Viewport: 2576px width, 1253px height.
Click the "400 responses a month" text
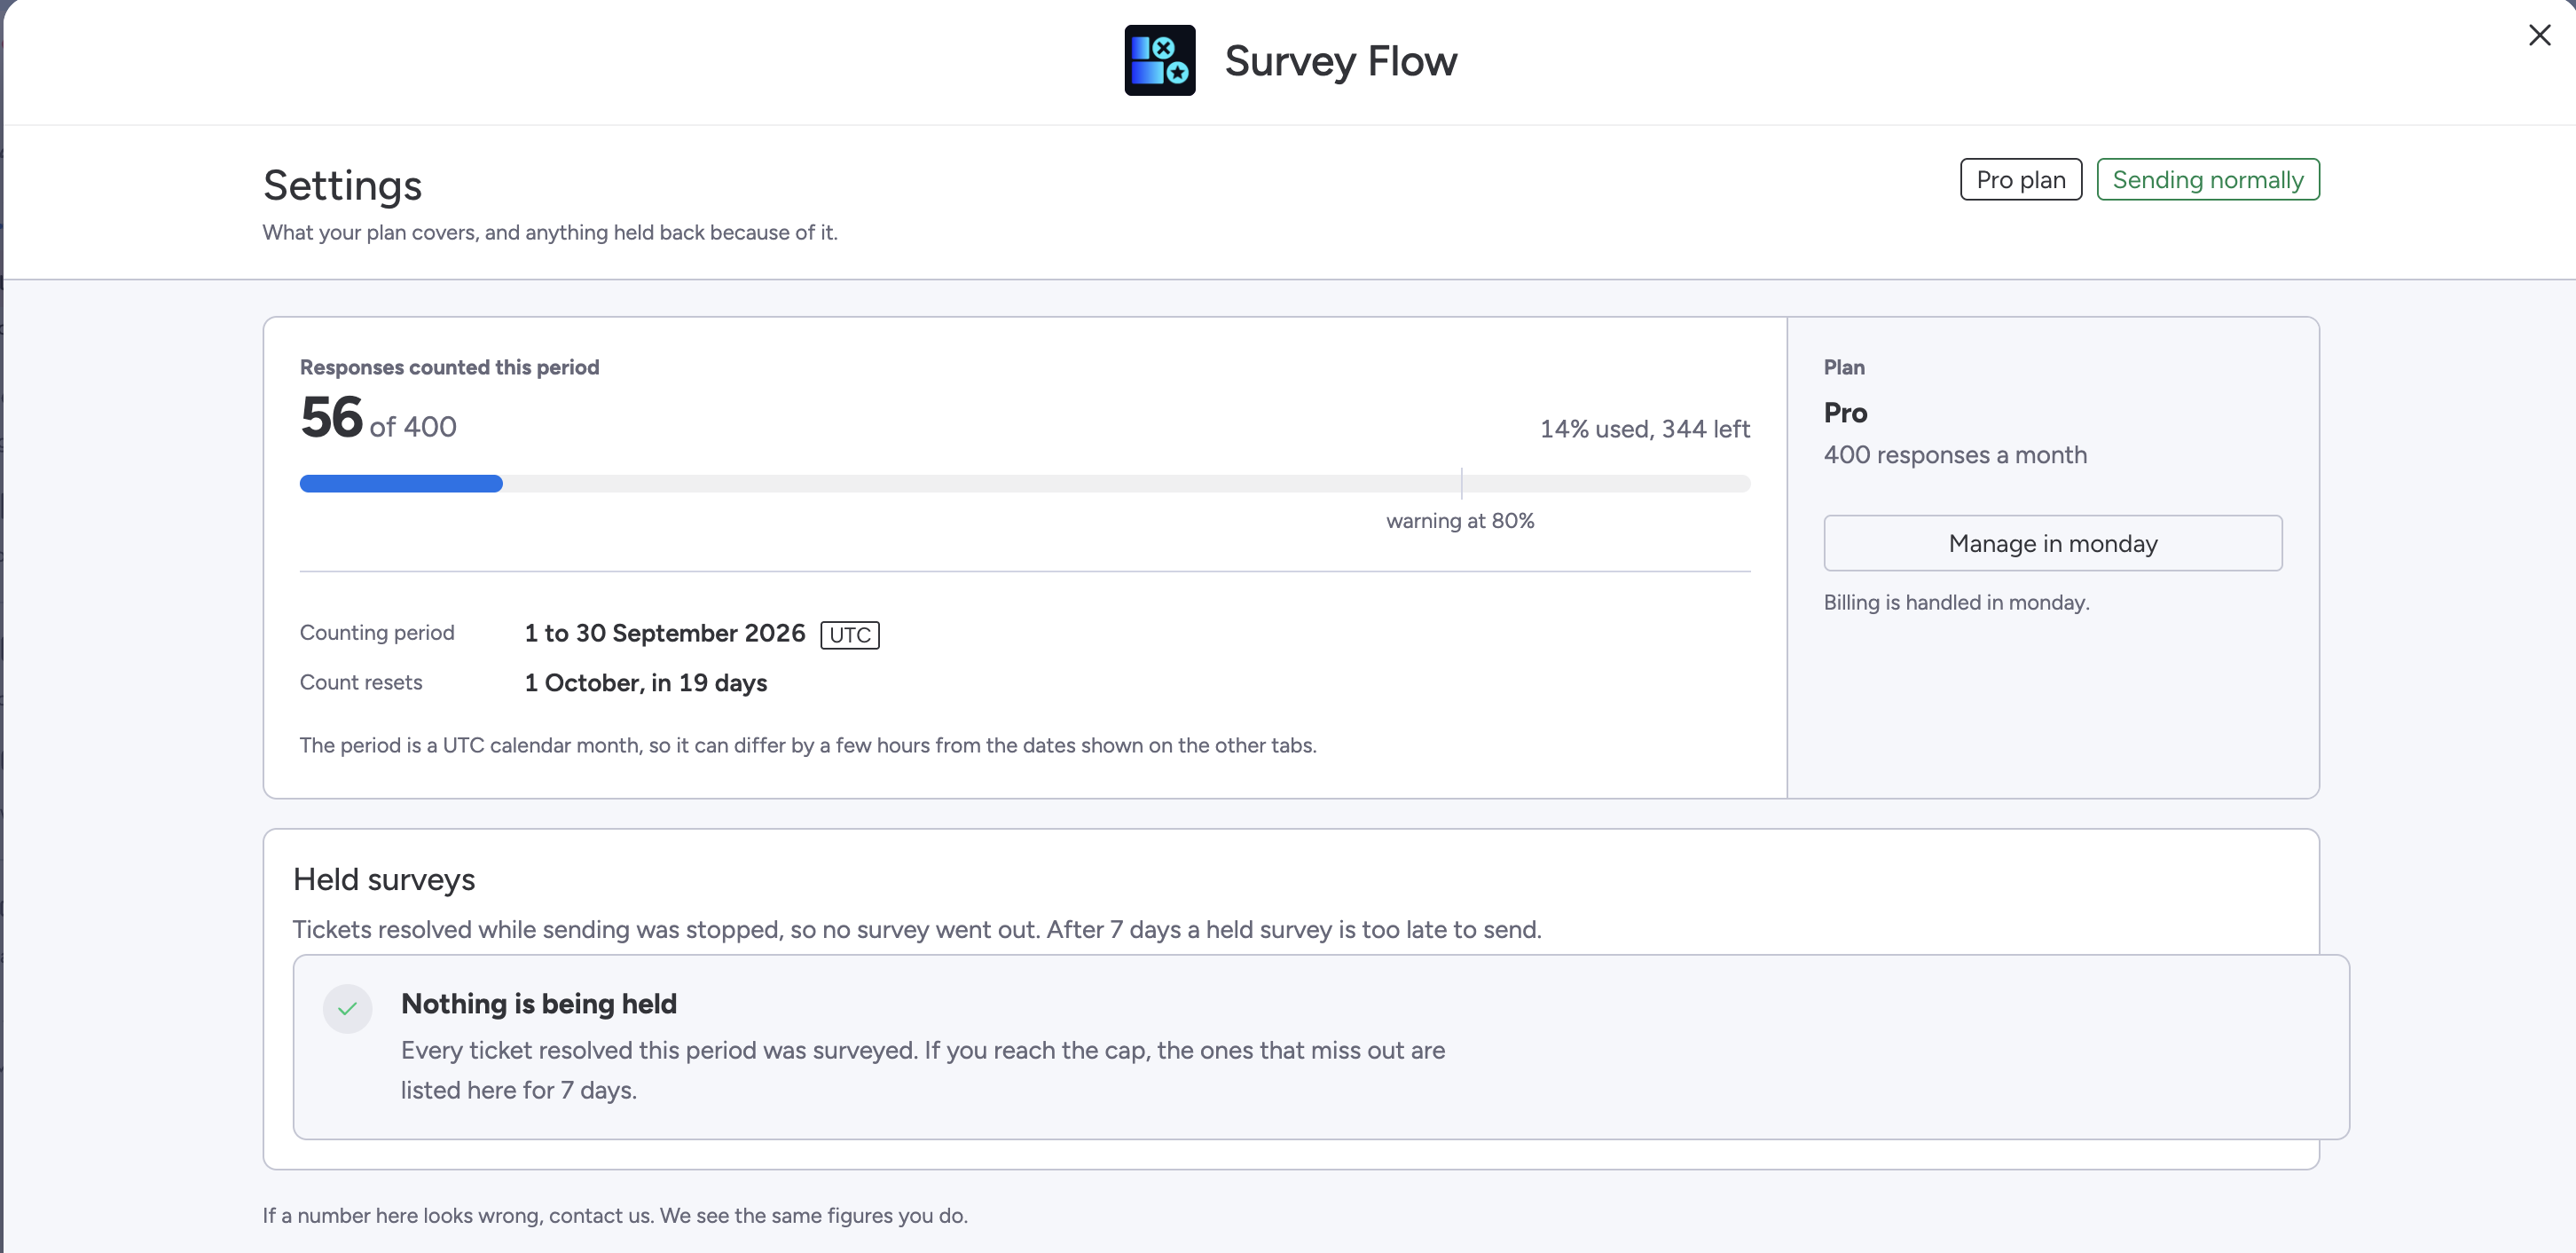point(1955,455)
